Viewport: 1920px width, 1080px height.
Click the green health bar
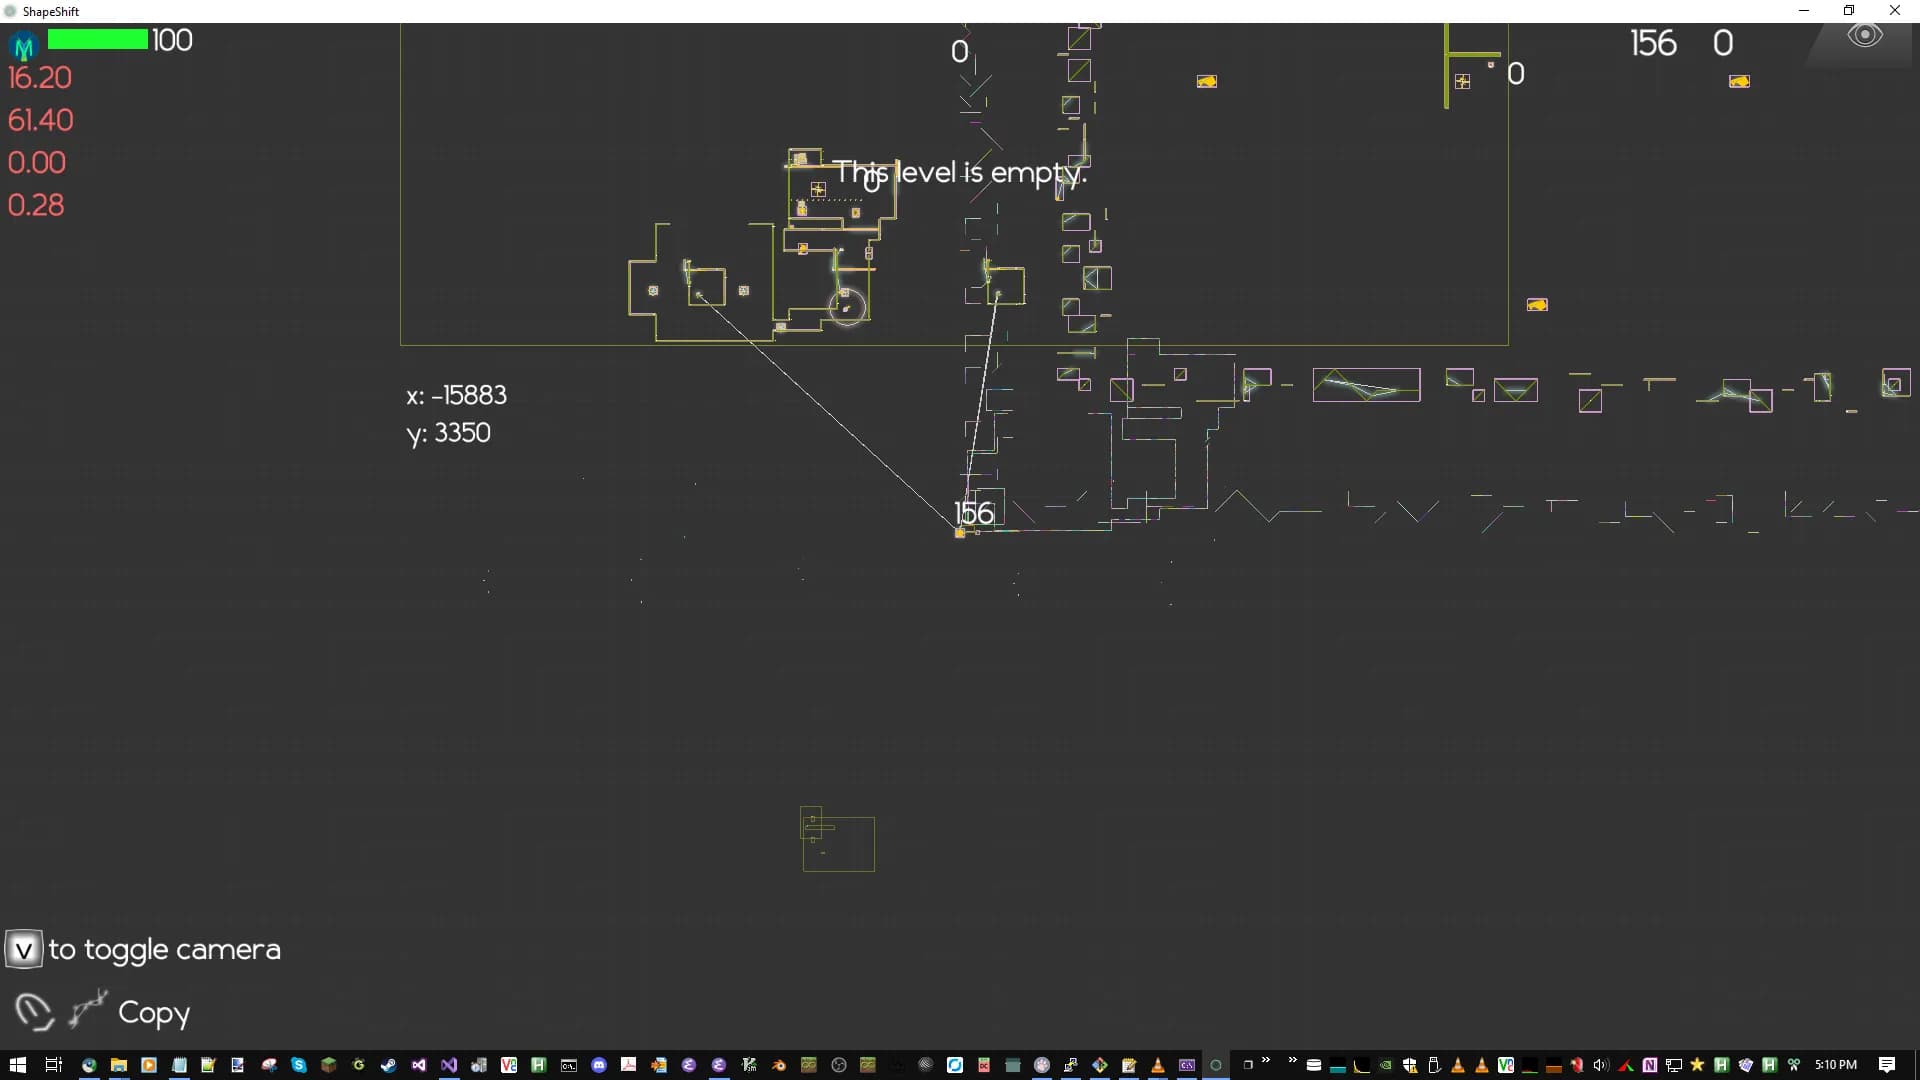coord(97,39)
